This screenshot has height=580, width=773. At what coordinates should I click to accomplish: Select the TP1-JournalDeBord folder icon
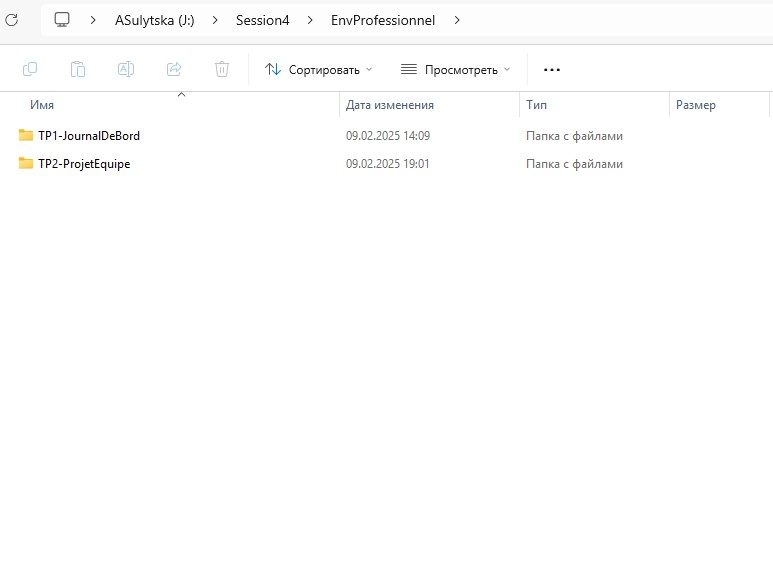26,136
